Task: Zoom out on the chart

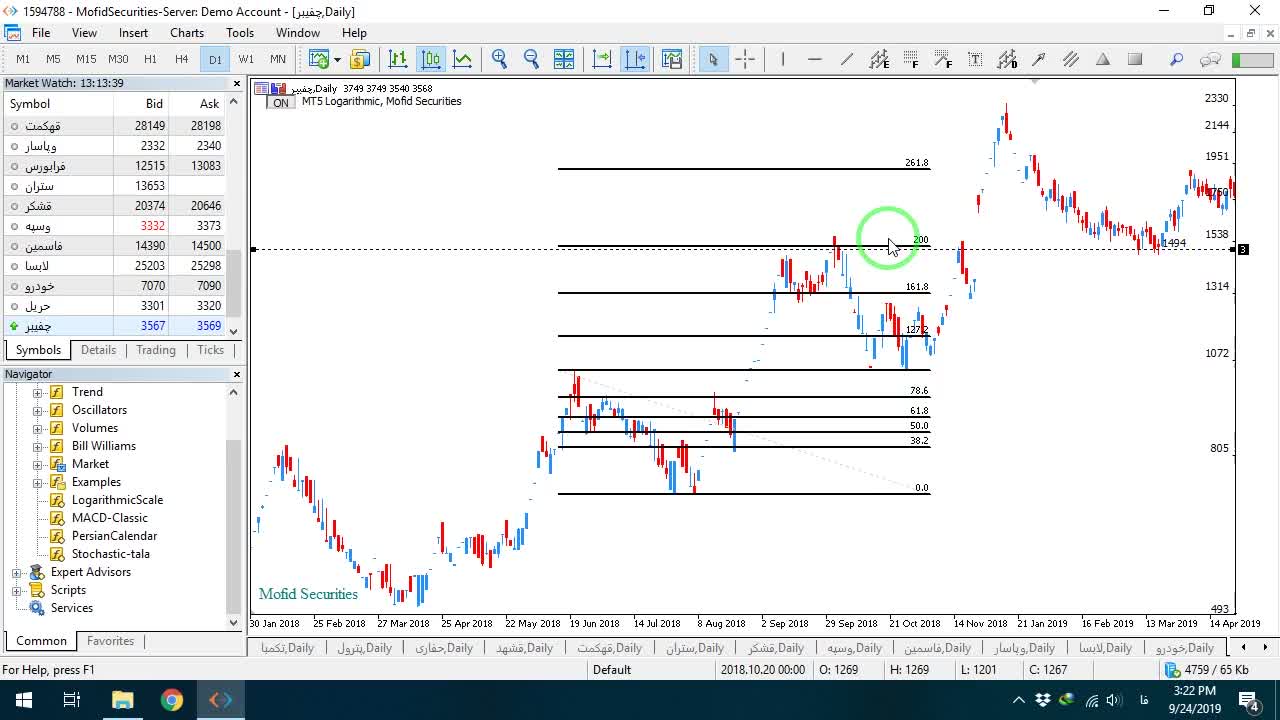Action: [532, 59]
